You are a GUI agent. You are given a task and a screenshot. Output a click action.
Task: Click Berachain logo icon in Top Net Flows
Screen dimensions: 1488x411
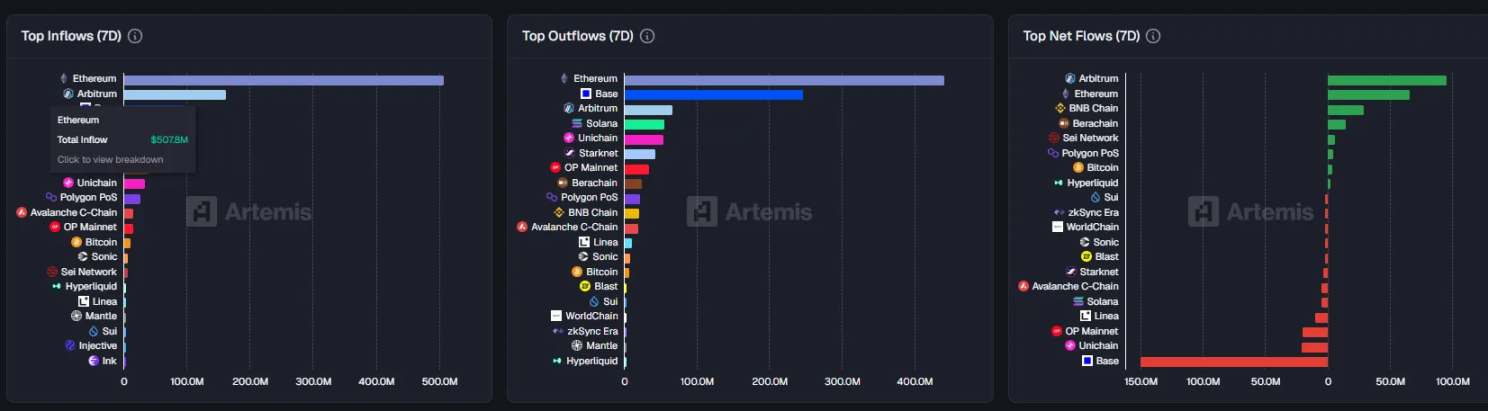click(x=1064, y=123)
